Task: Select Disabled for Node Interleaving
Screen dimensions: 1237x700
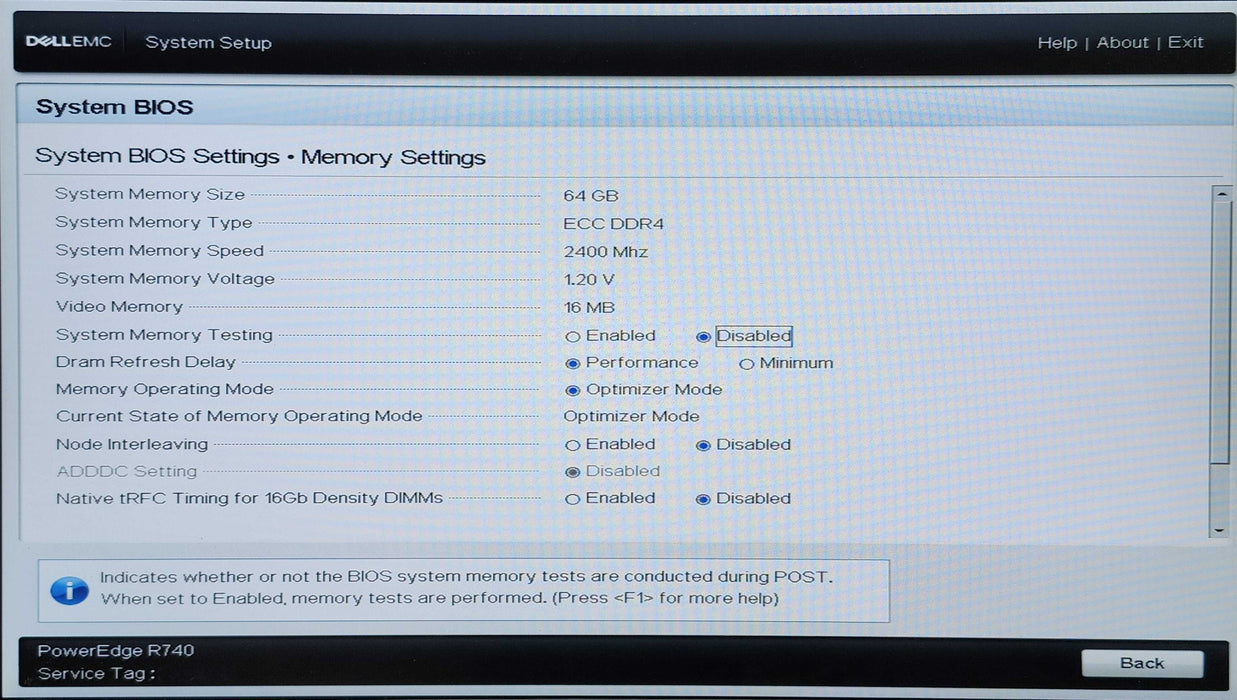Action: (703, 445)
